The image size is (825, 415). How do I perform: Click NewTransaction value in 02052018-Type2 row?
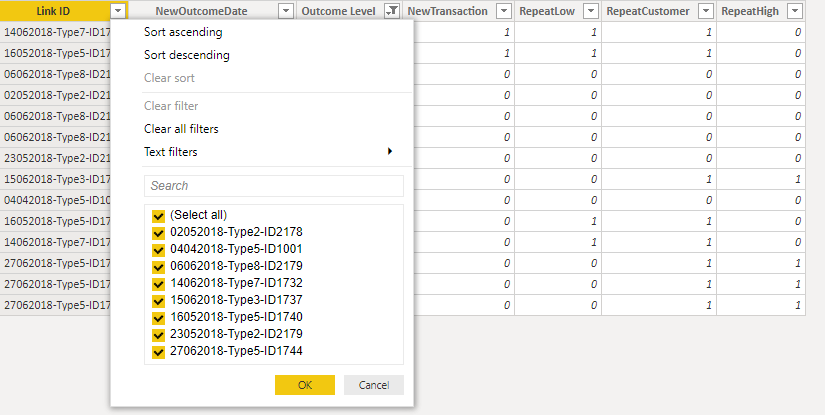(x=506, y=95)
